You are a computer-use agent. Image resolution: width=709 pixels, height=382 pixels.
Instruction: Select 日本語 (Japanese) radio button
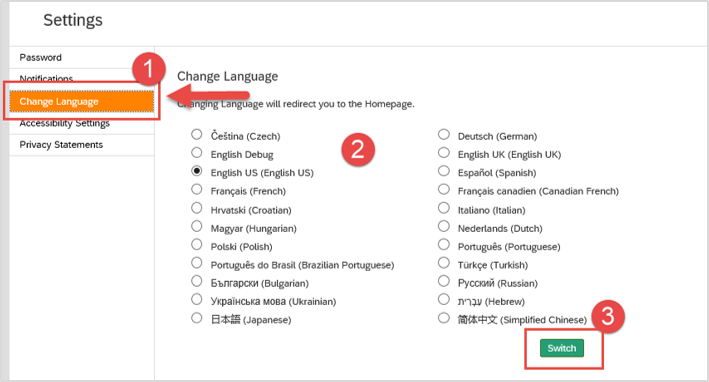tap(196, 318)
